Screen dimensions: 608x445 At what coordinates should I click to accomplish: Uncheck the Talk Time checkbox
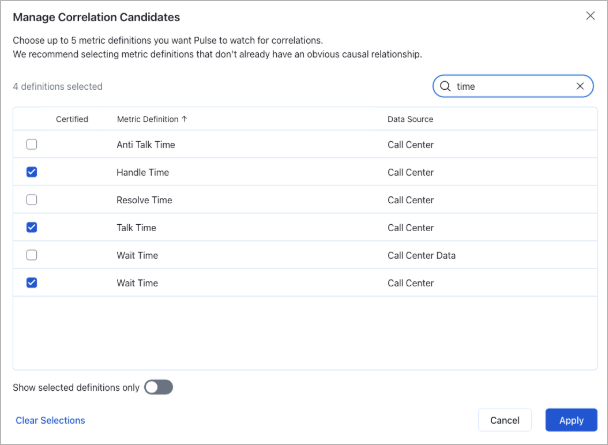coord(32,227)
